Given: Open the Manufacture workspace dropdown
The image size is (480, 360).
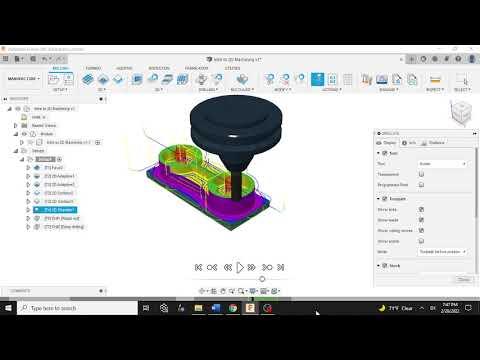Looking at the screenshot, I should [24, 79].
